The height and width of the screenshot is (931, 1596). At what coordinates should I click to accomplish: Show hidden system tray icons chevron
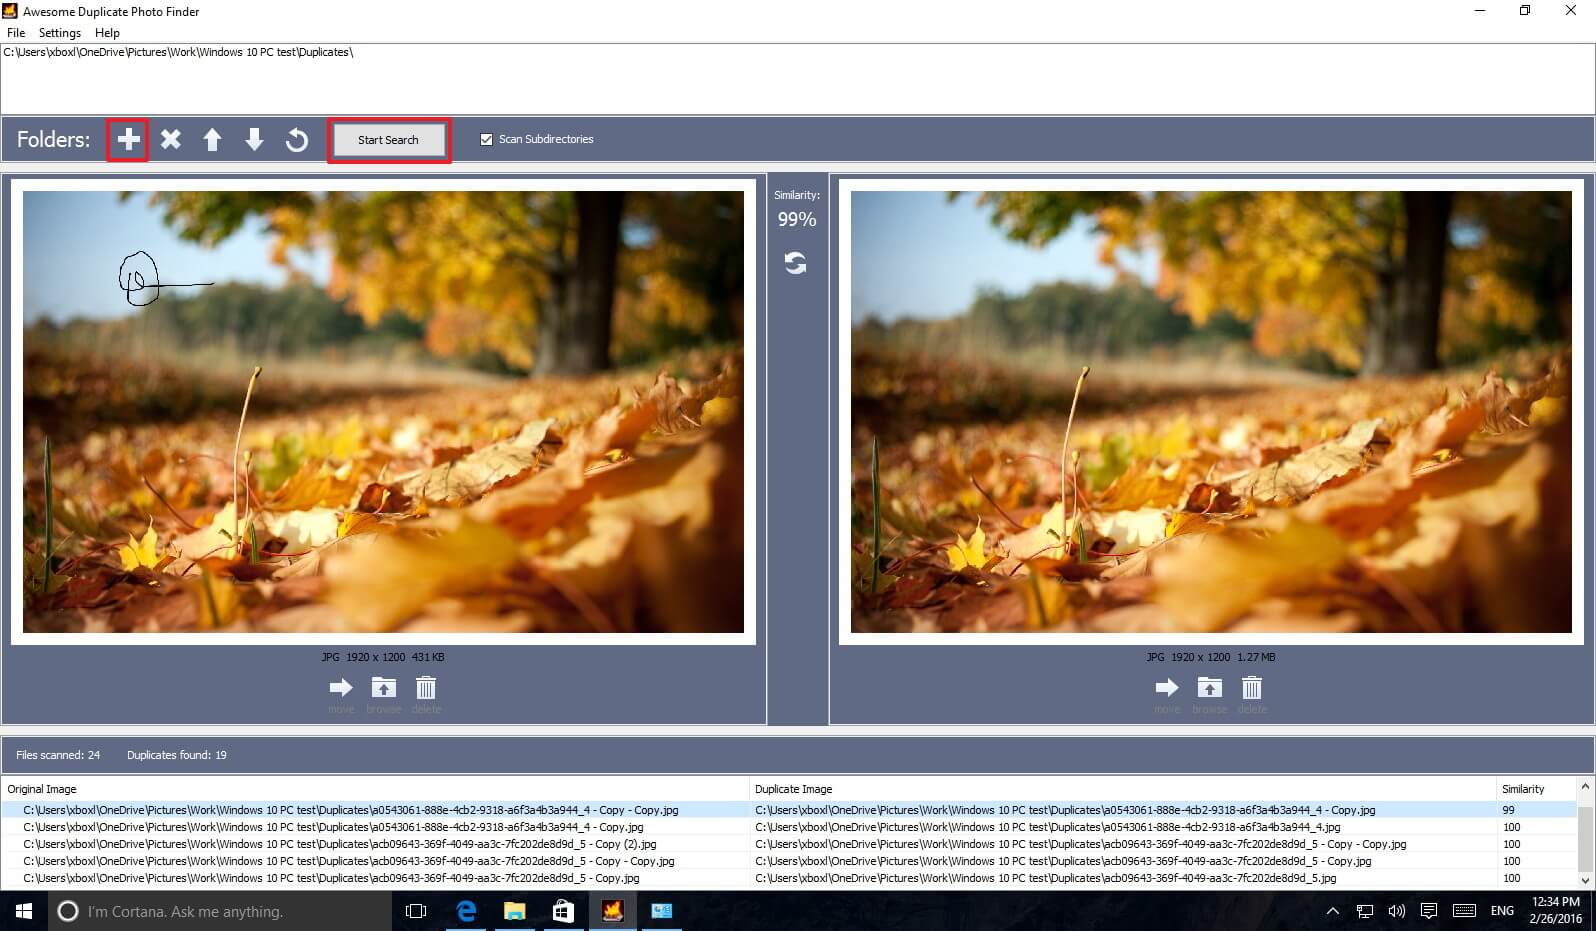tap(1332, 911)
